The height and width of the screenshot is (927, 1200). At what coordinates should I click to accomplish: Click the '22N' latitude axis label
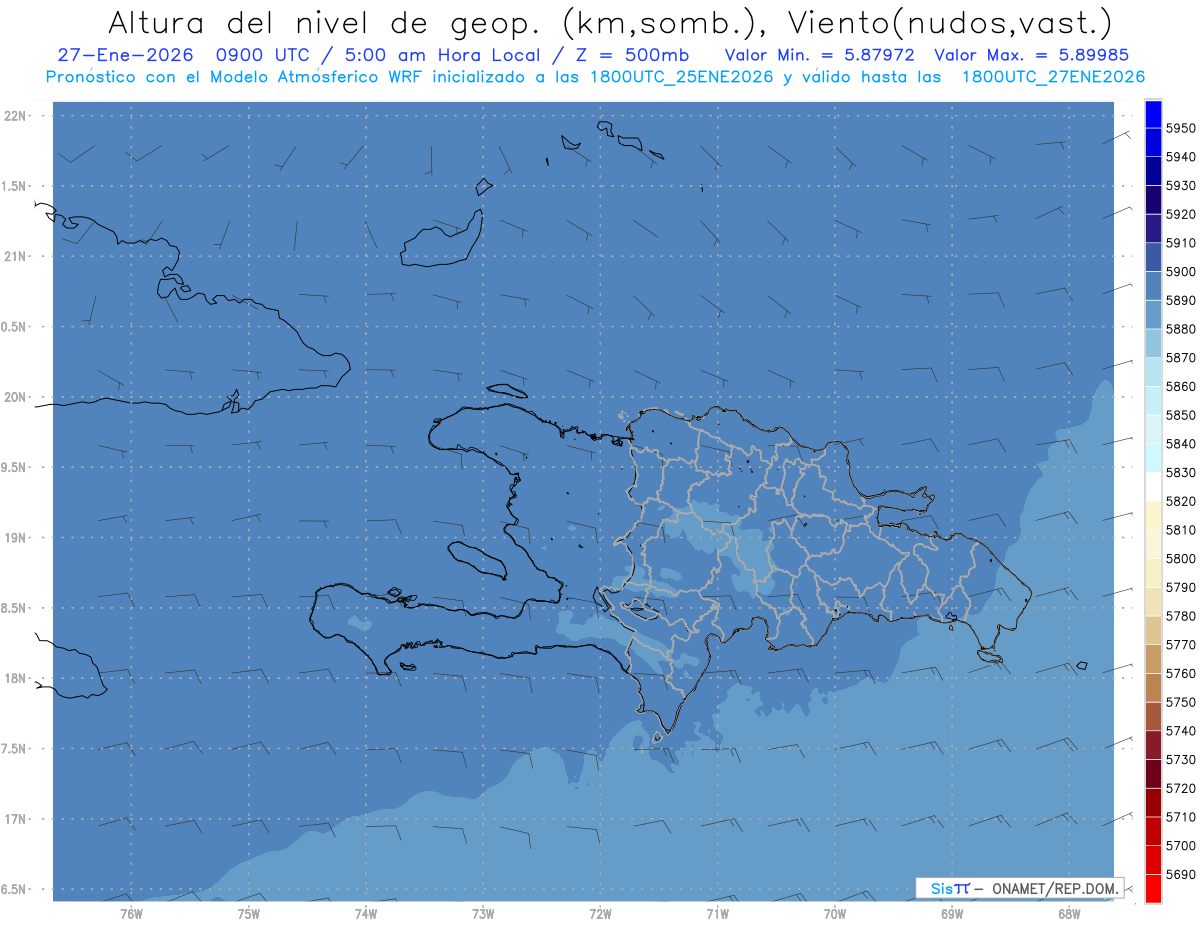tap(17, 116)
